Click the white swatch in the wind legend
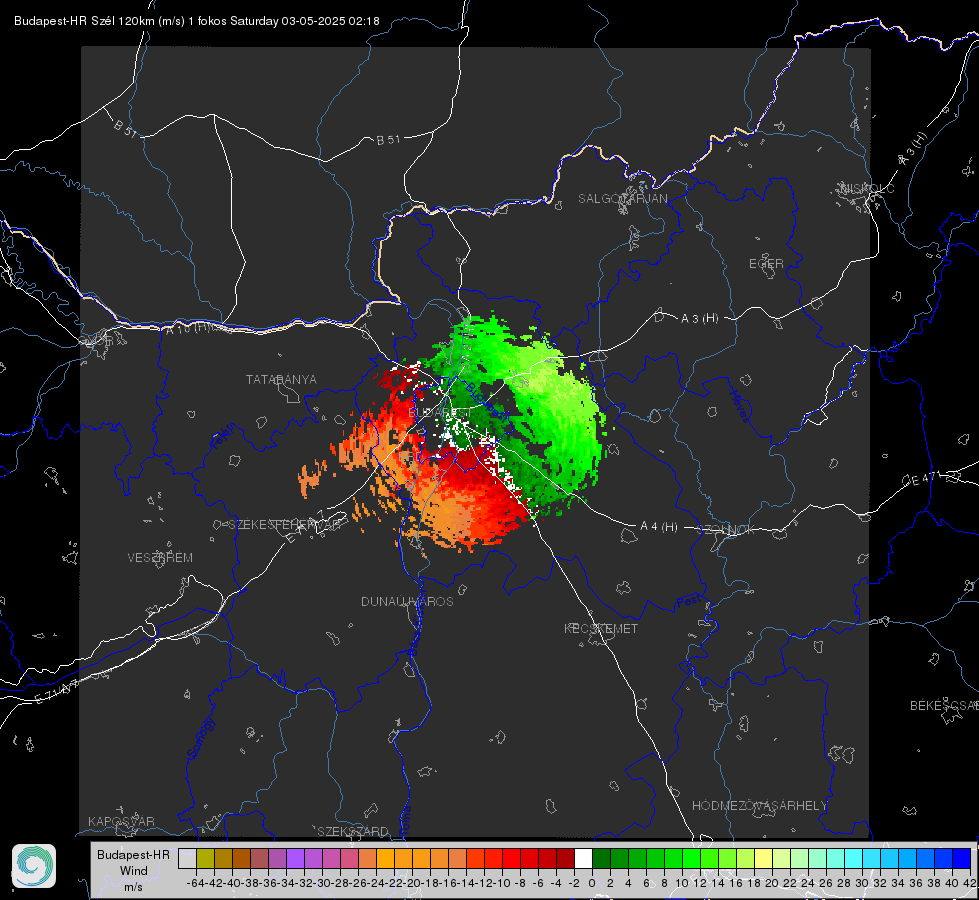 click(583, 858)
